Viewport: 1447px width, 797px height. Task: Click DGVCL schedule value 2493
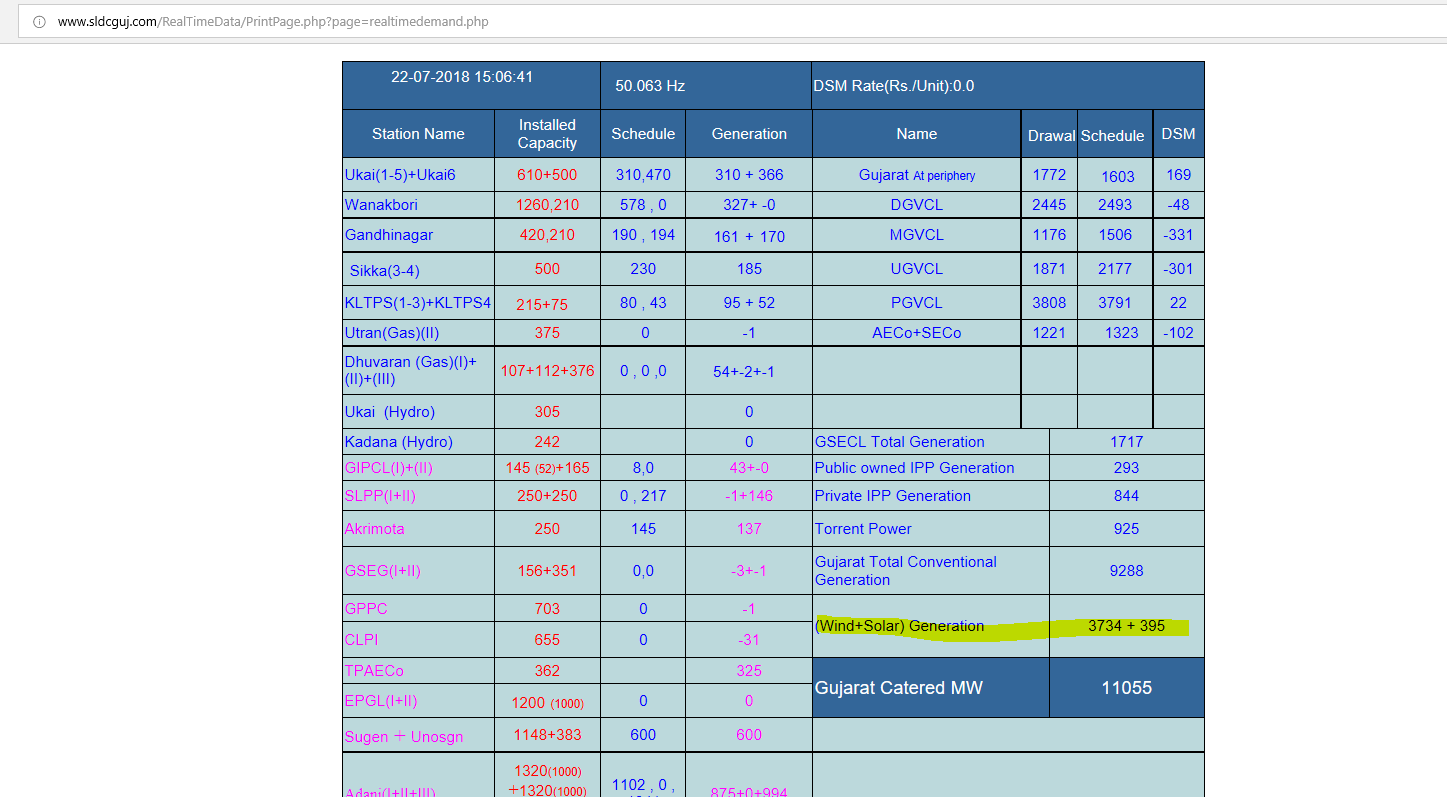(x=1115, y=205)
